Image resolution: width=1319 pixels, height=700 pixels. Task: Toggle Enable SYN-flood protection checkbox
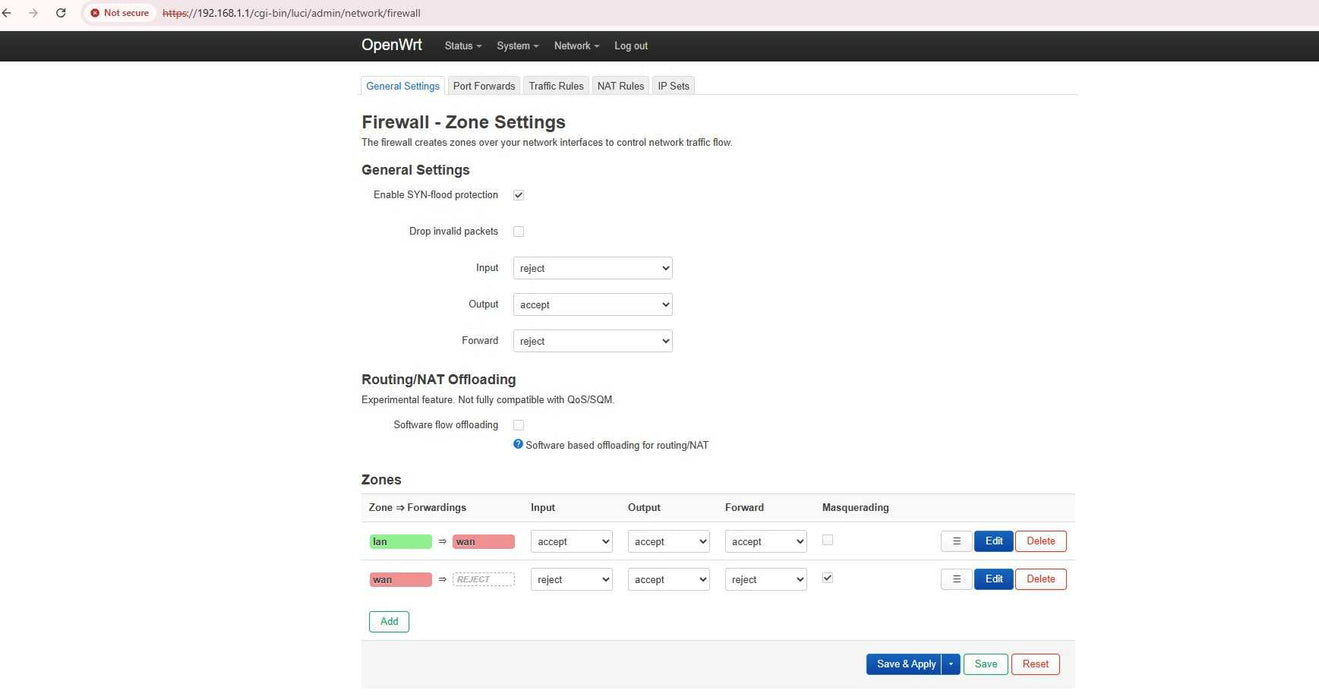click(x=518, y=195)
